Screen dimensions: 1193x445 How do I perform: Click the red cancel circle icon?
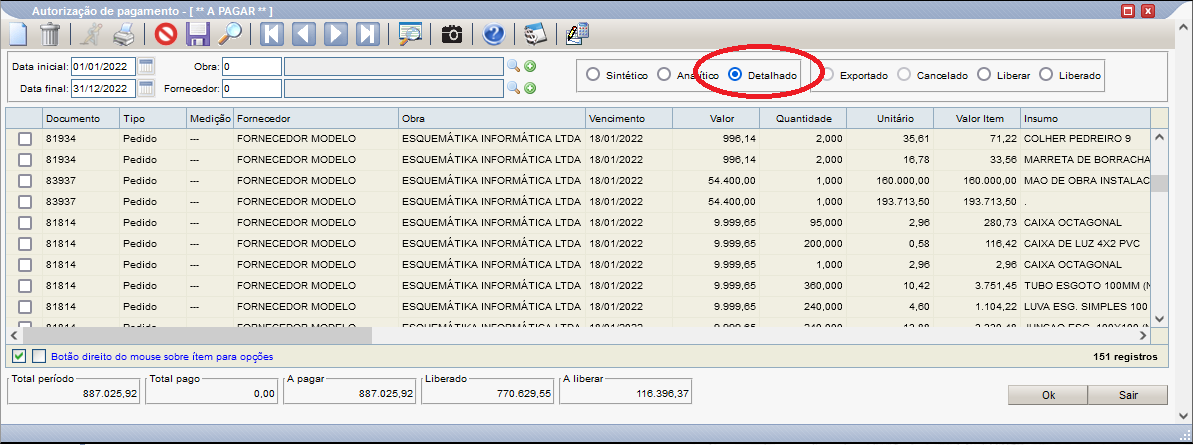(165, 34)
